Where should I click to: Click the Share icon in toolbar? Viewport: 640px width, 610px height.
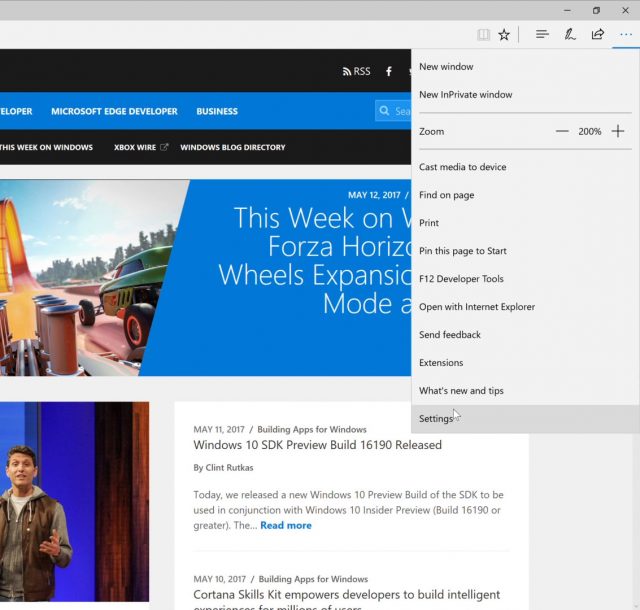click(598, 34)
